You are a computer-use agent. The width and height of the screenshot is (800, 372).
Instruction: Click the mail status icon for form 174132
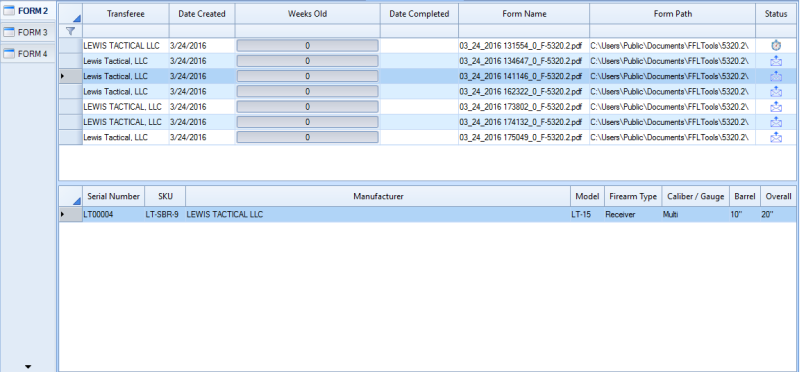click(776, 122)
